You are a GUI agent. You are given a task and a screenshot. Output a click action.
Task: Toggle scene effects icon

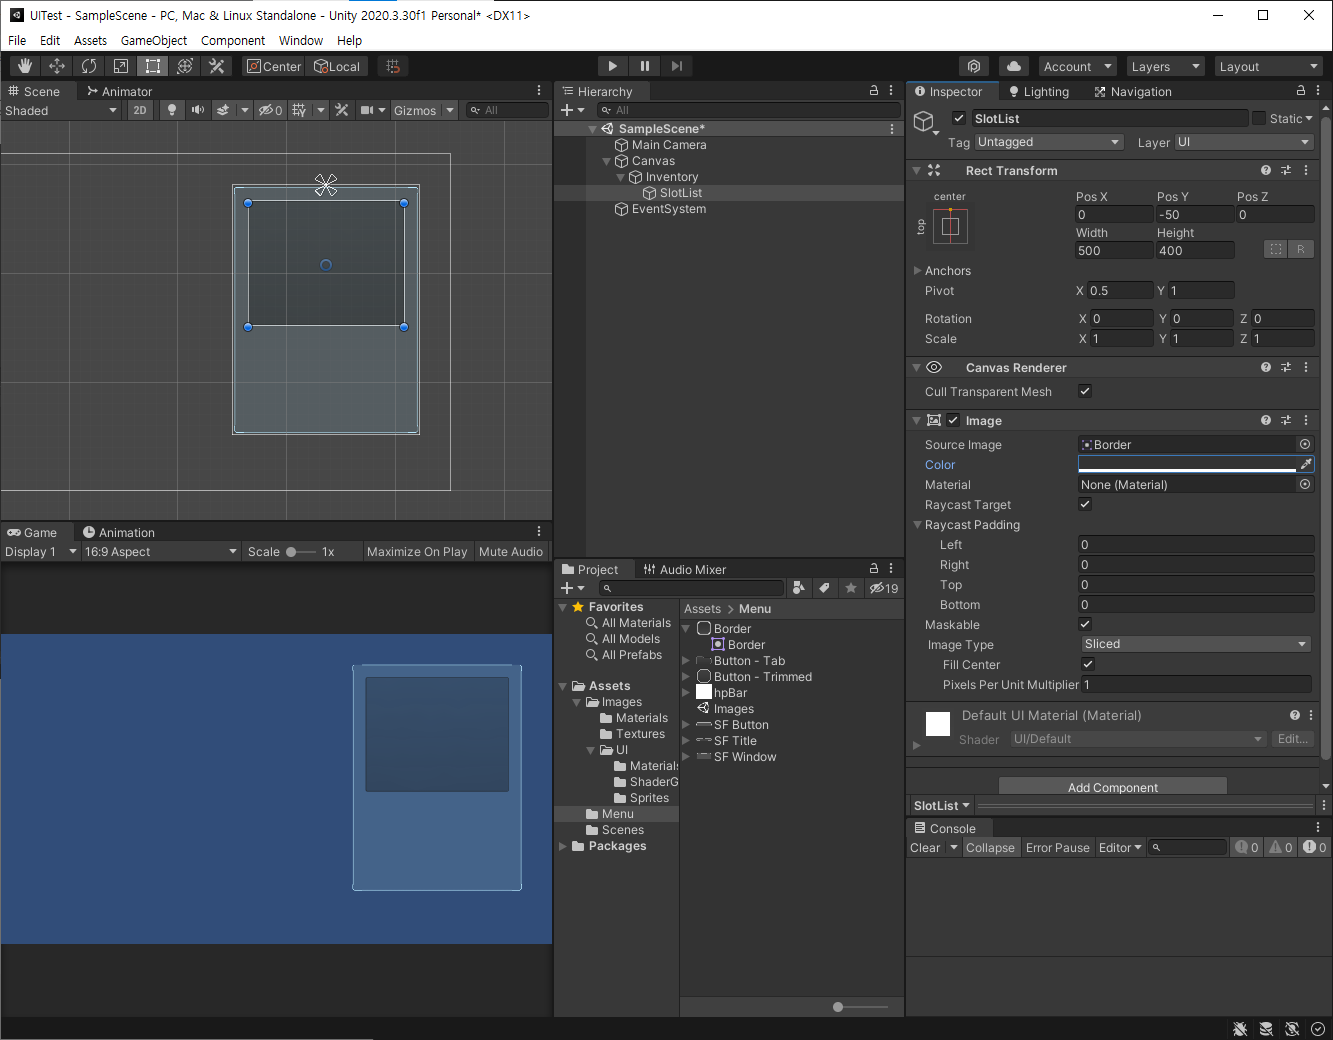(224, 110)
